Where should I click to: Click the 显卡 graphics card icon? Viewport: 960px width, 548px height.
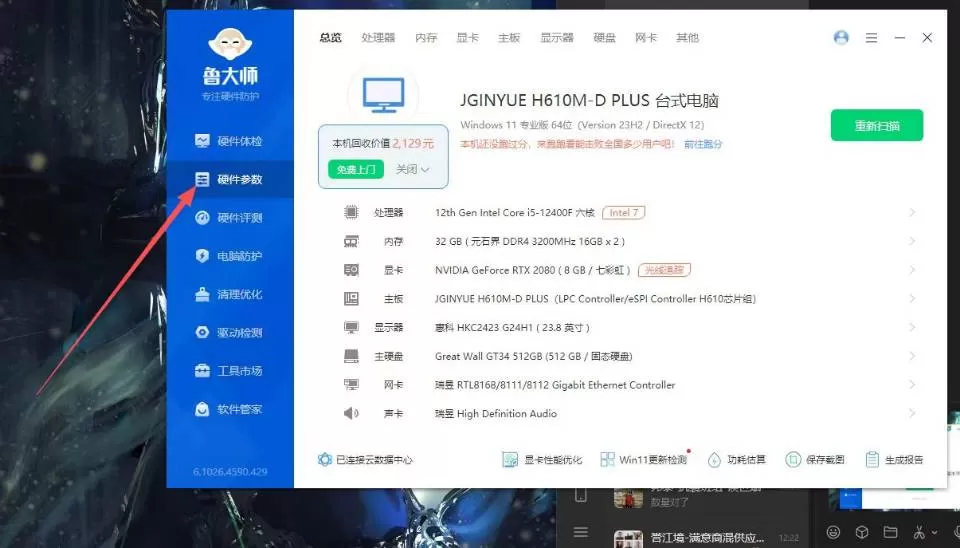click(x=351, y=270)
